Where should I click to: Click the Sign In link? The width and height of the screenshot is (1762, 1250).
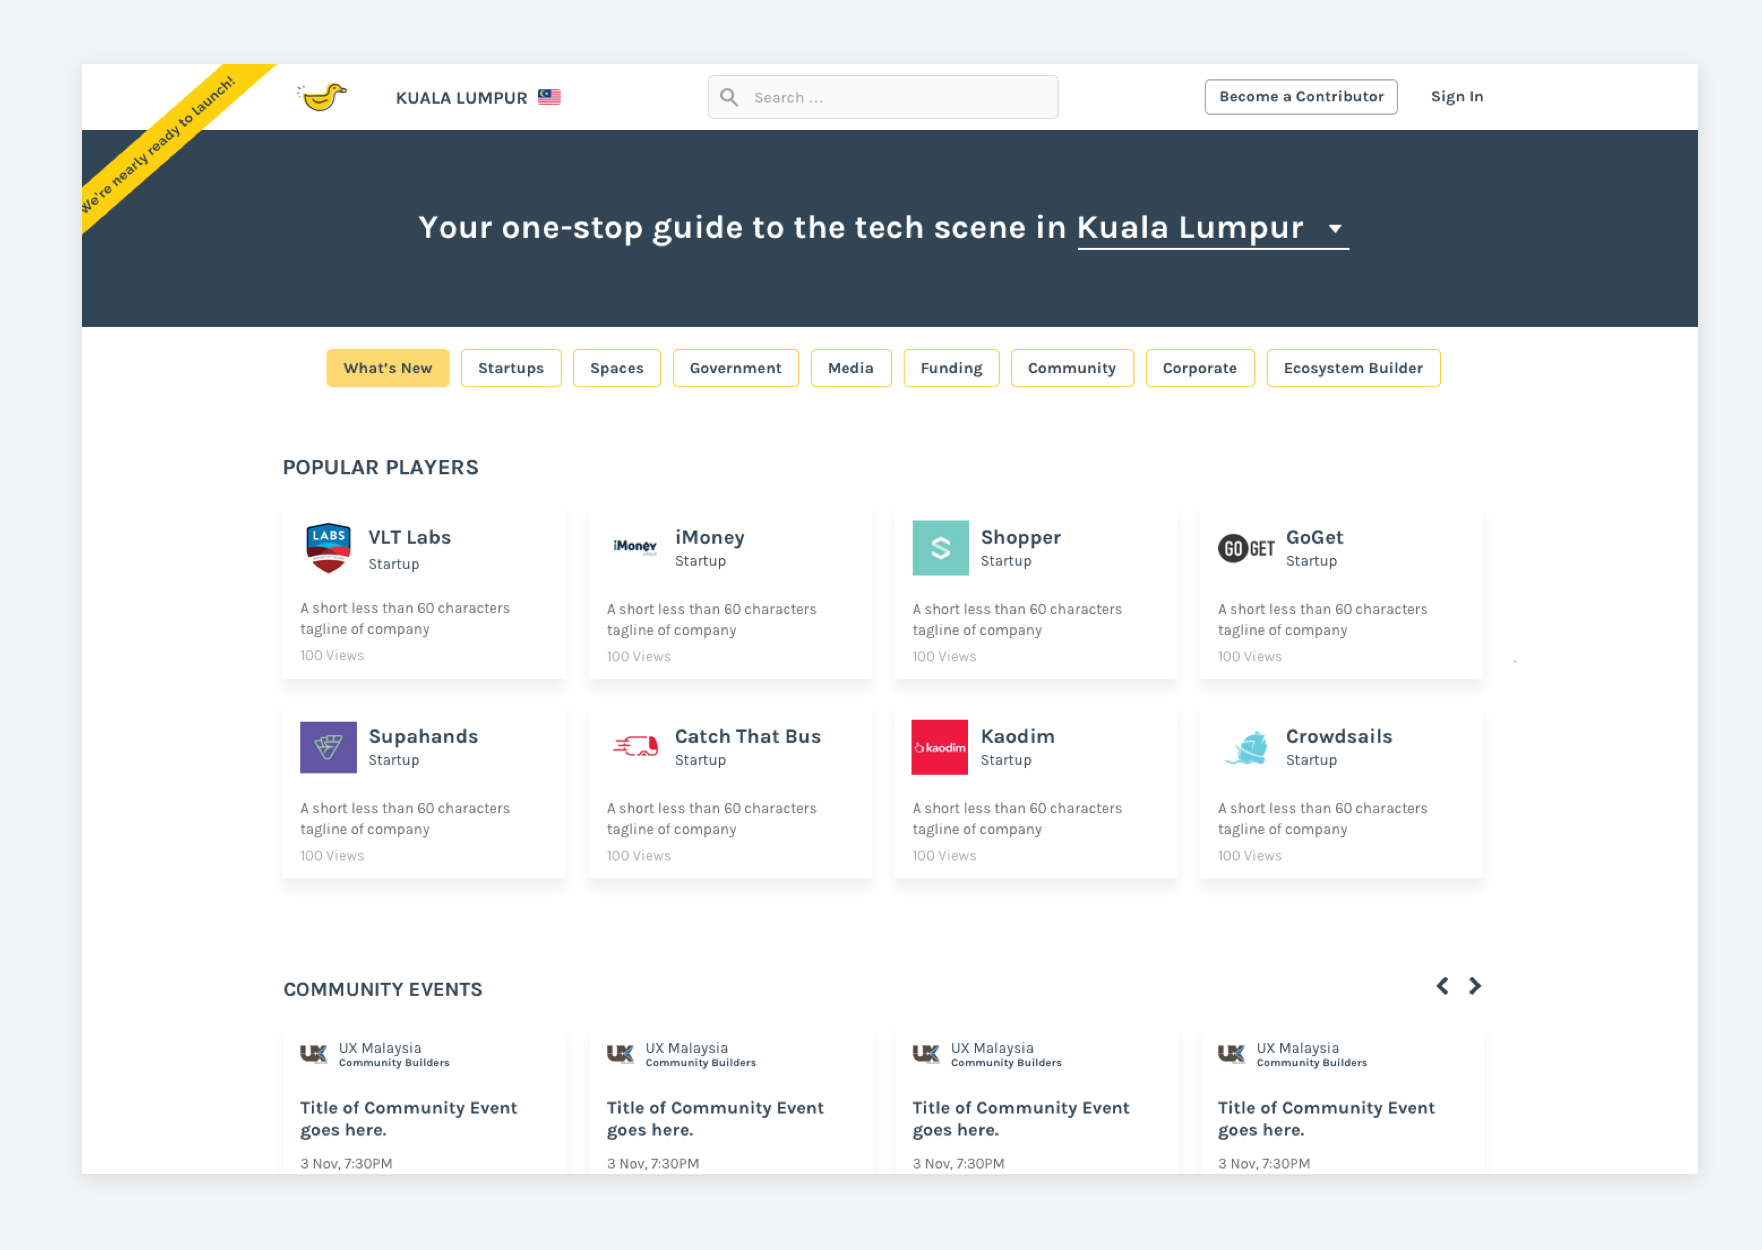tap(1457, 97)
